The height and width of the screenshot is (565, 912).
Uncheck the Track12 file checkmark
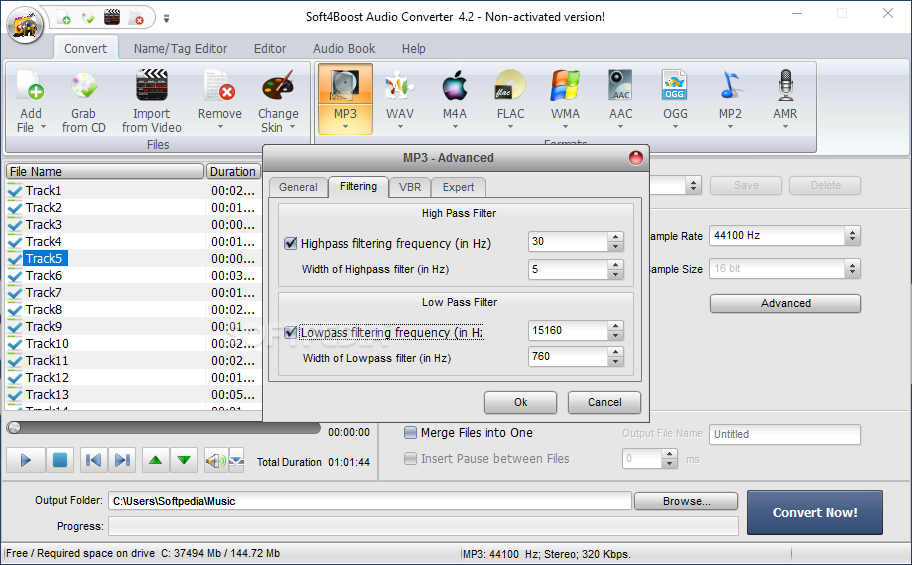tap(15, 378)
